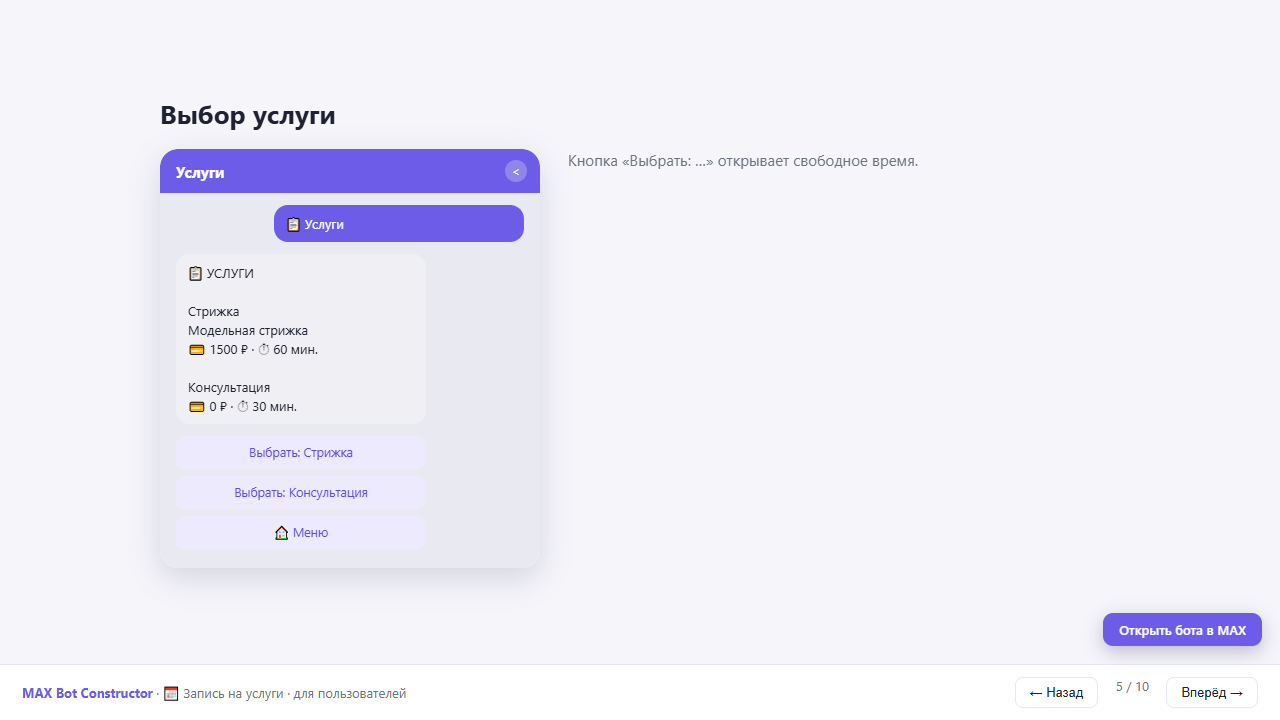1280x720 pixels.
Task: Click the card icon next to 1500 ₽
Action: point(197,350)
